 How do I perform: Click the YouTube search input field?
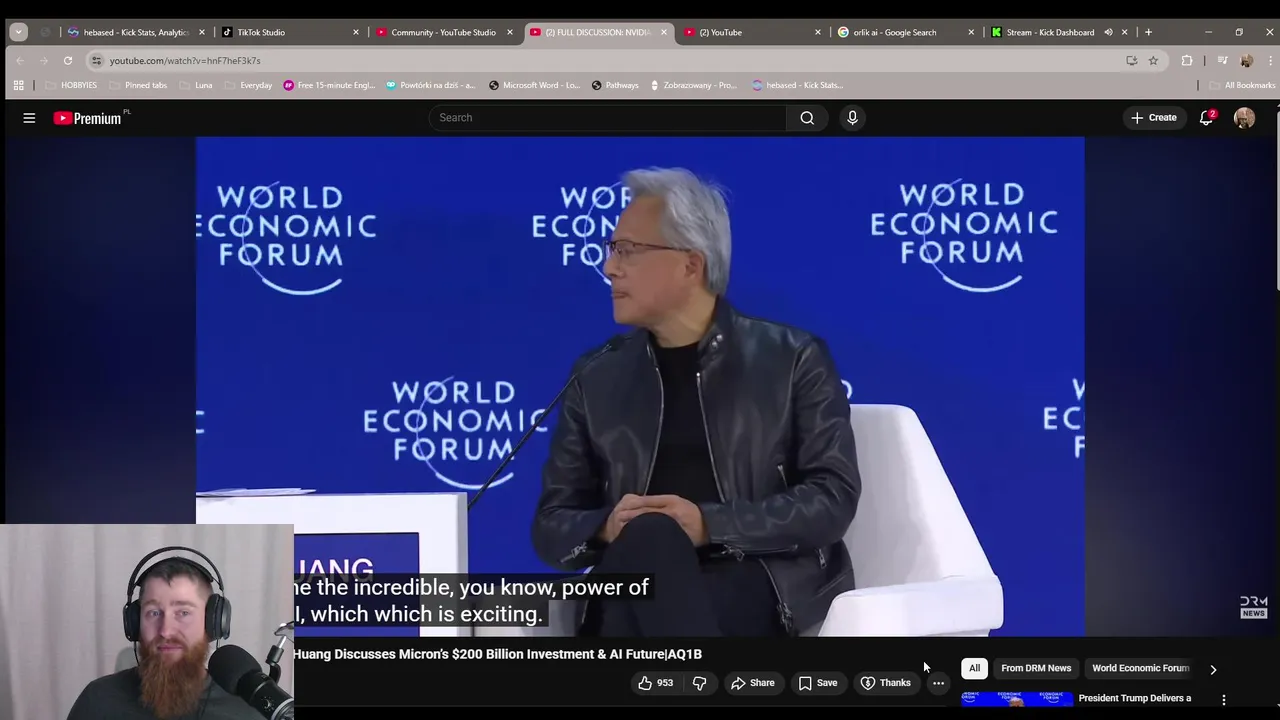tap(610, 118)
